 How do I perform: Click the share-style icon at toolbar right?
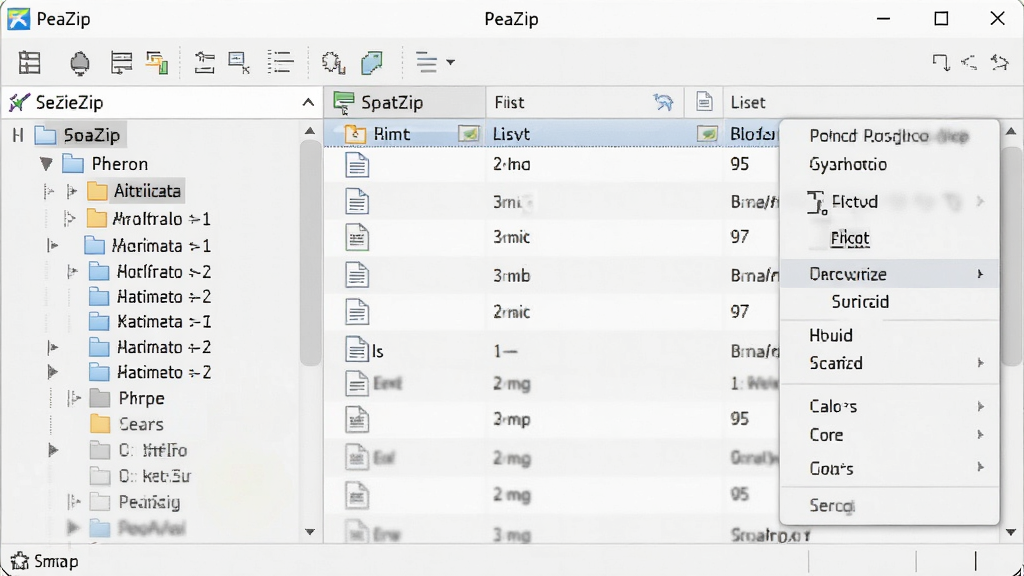(x=969, y=63)
